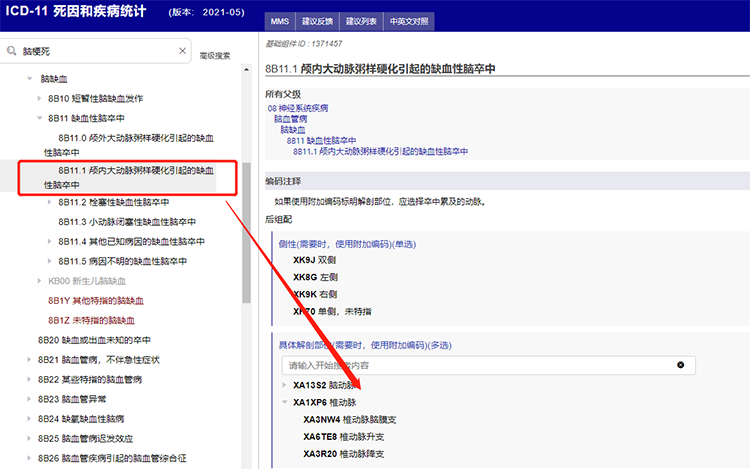Viewport: 750px width, 469px height.
Task: Expand 8B26 脑血管综合征 node
Action: 29,458
